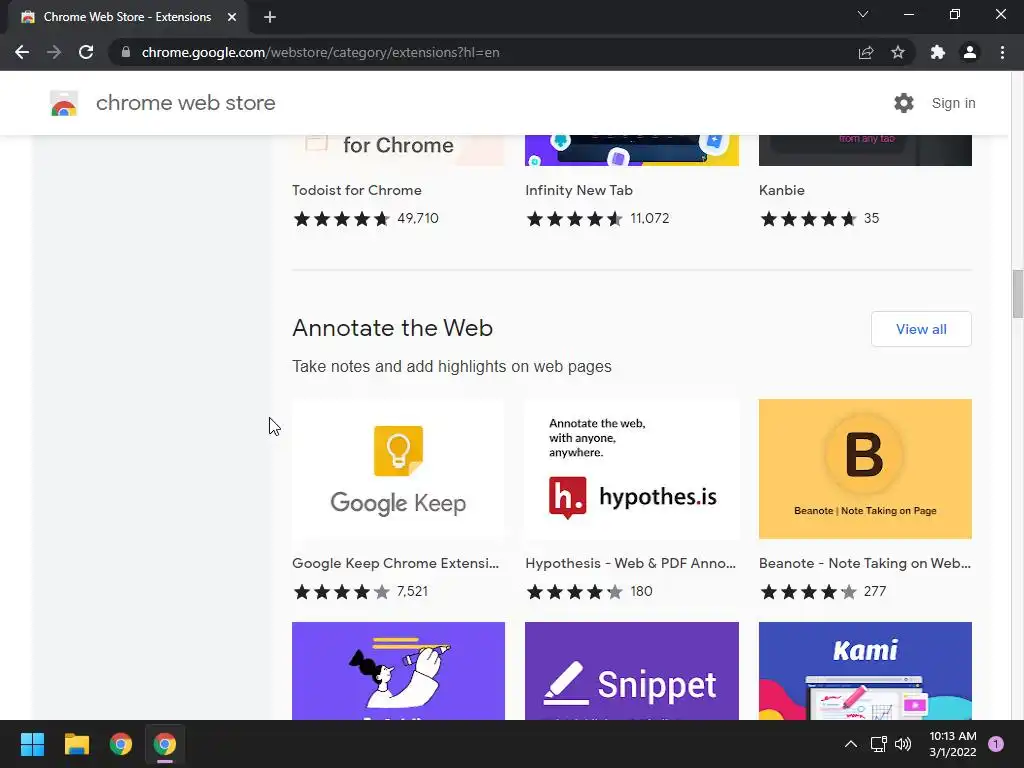Viewport: 1024px width, 768px height.
Task: Click the Chrome Web Store logo
Action: pyautogui.click(x=64, y=103)
